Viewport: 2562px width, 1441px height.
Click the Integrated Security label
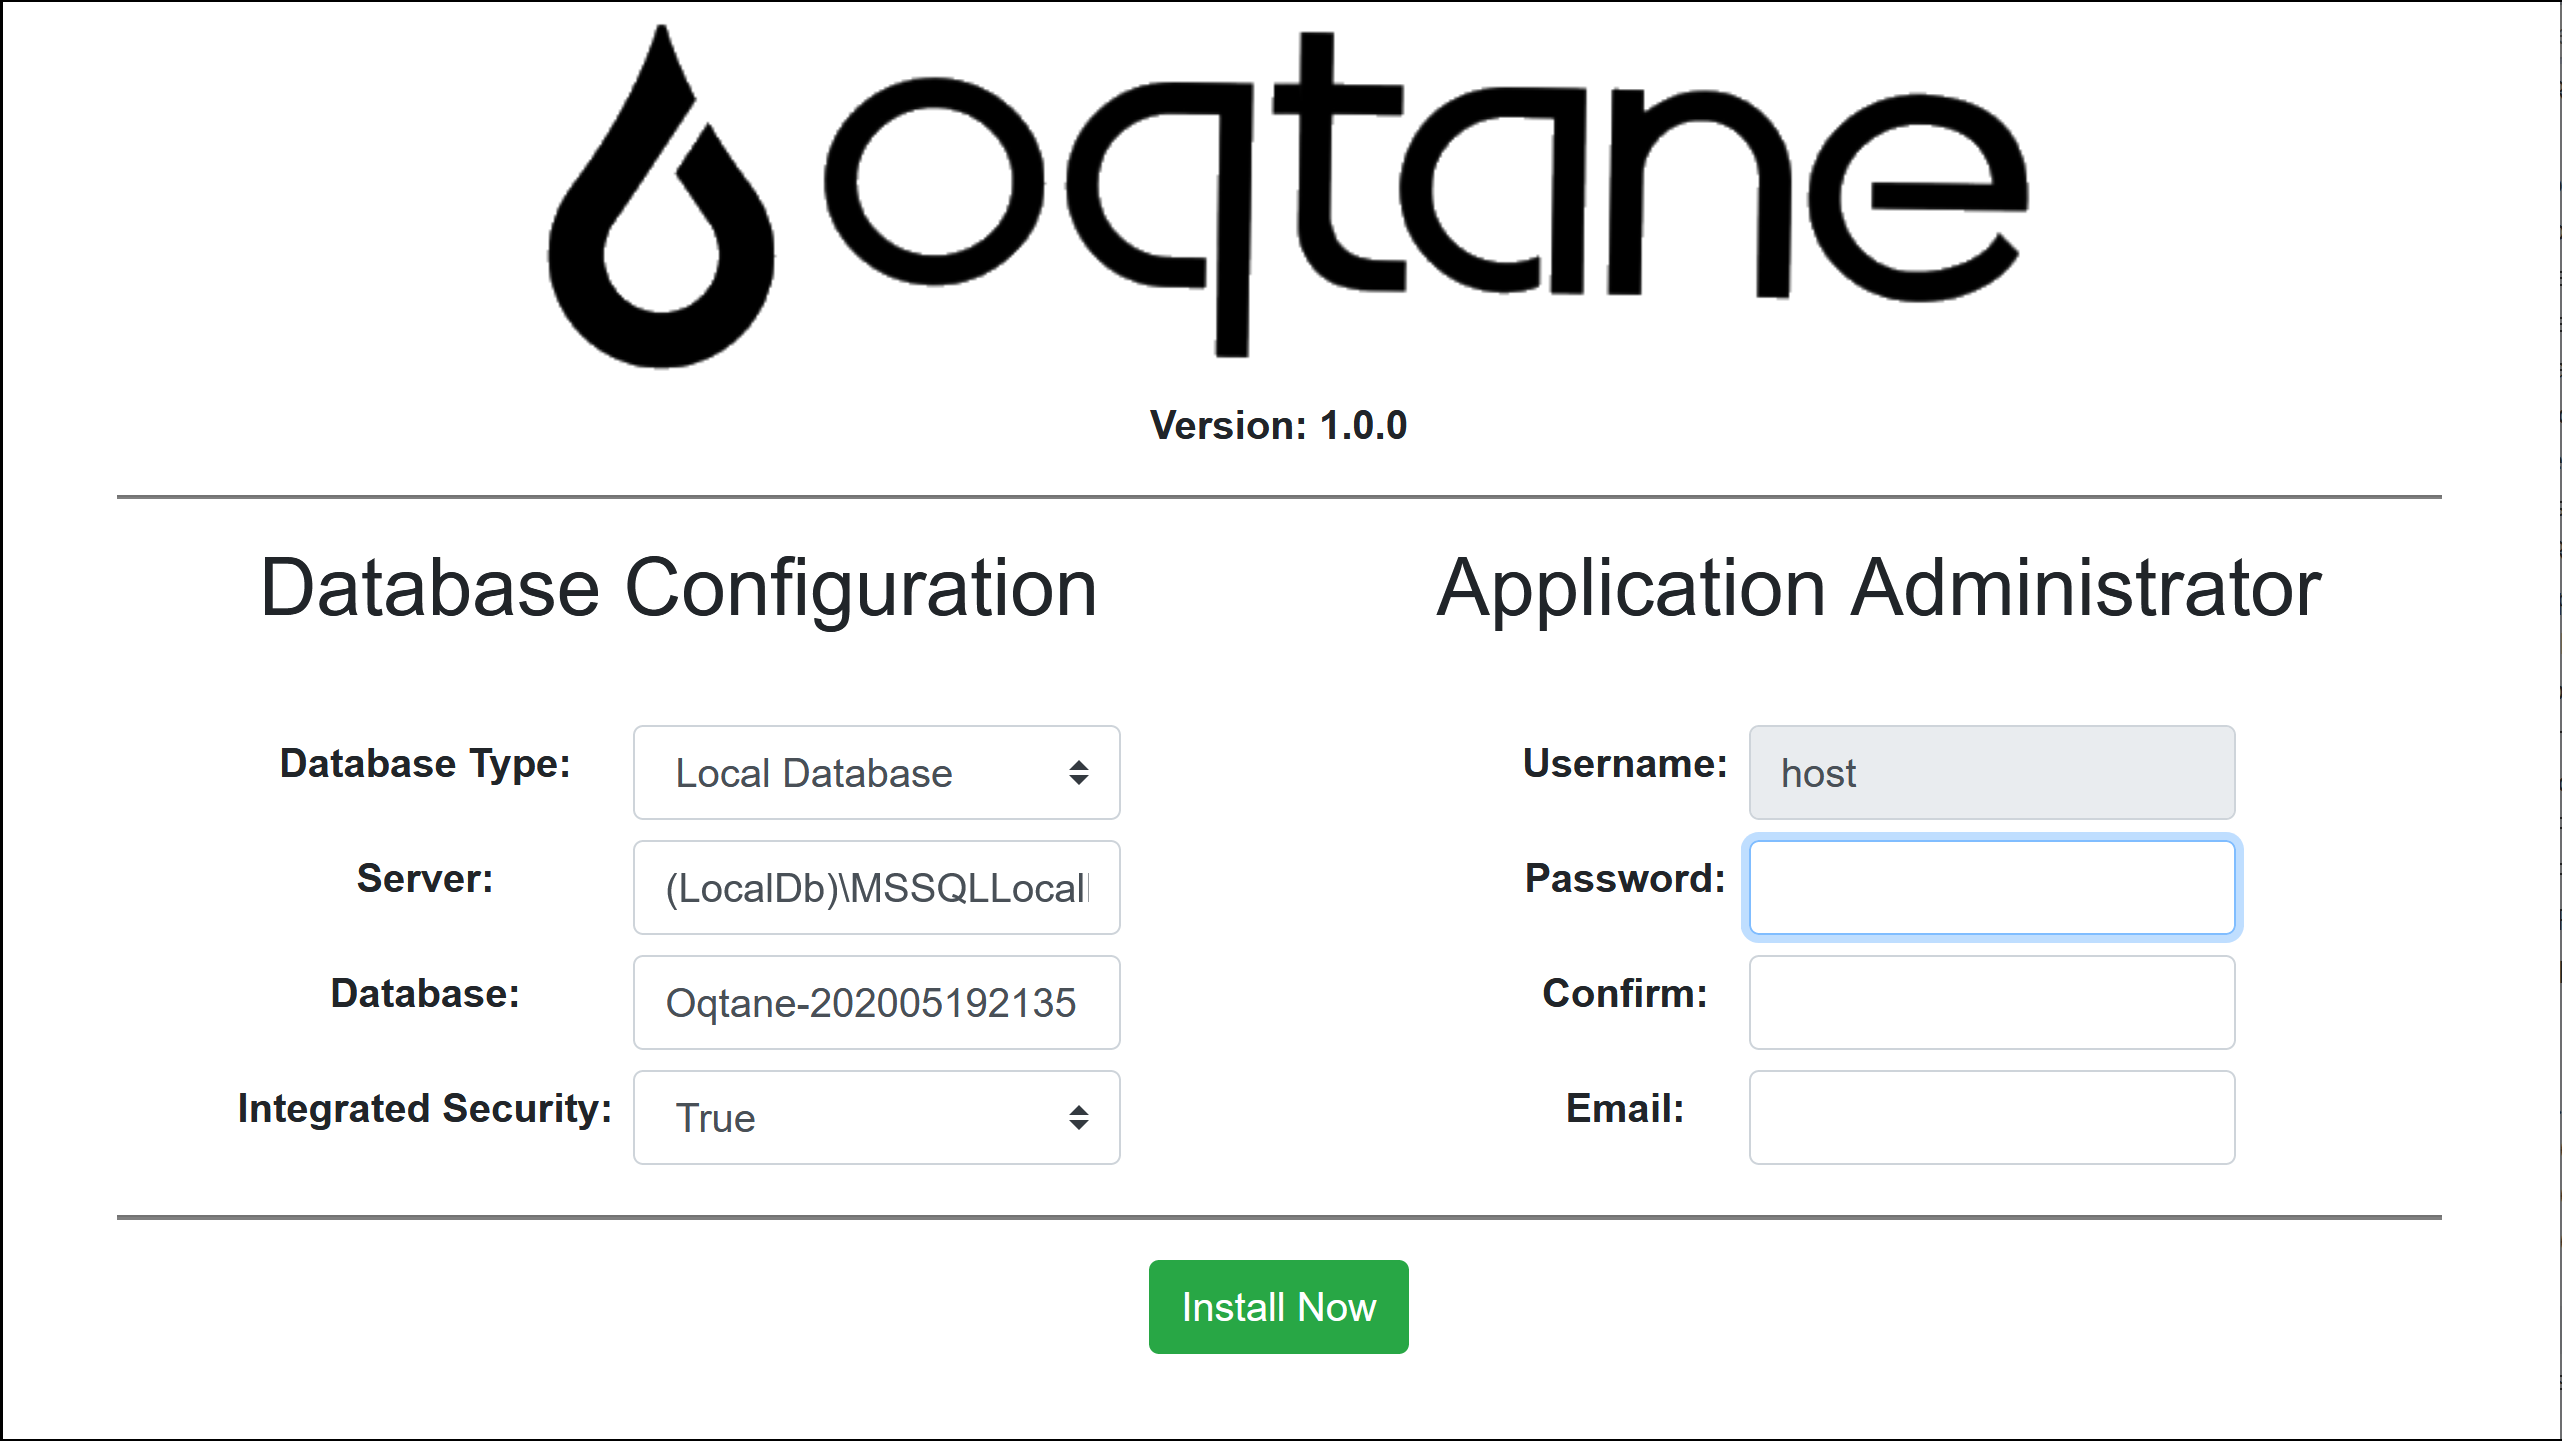pyautogui.click(x=425, y=1109)
